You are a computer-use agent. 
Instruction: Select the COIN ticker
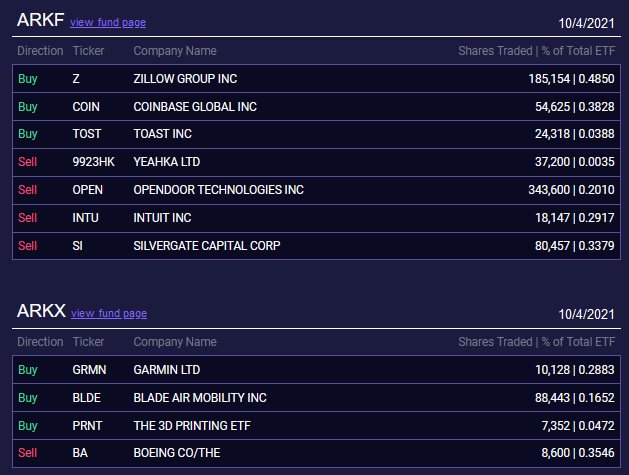86,107
